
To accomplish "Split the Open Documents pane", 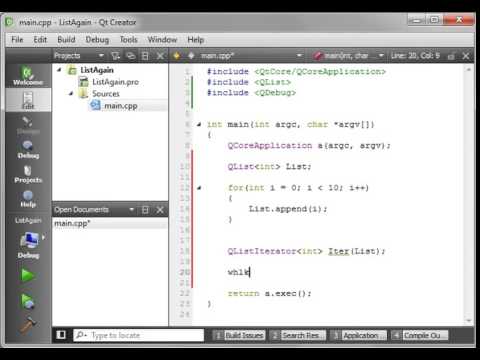I will tap(145, 210).
